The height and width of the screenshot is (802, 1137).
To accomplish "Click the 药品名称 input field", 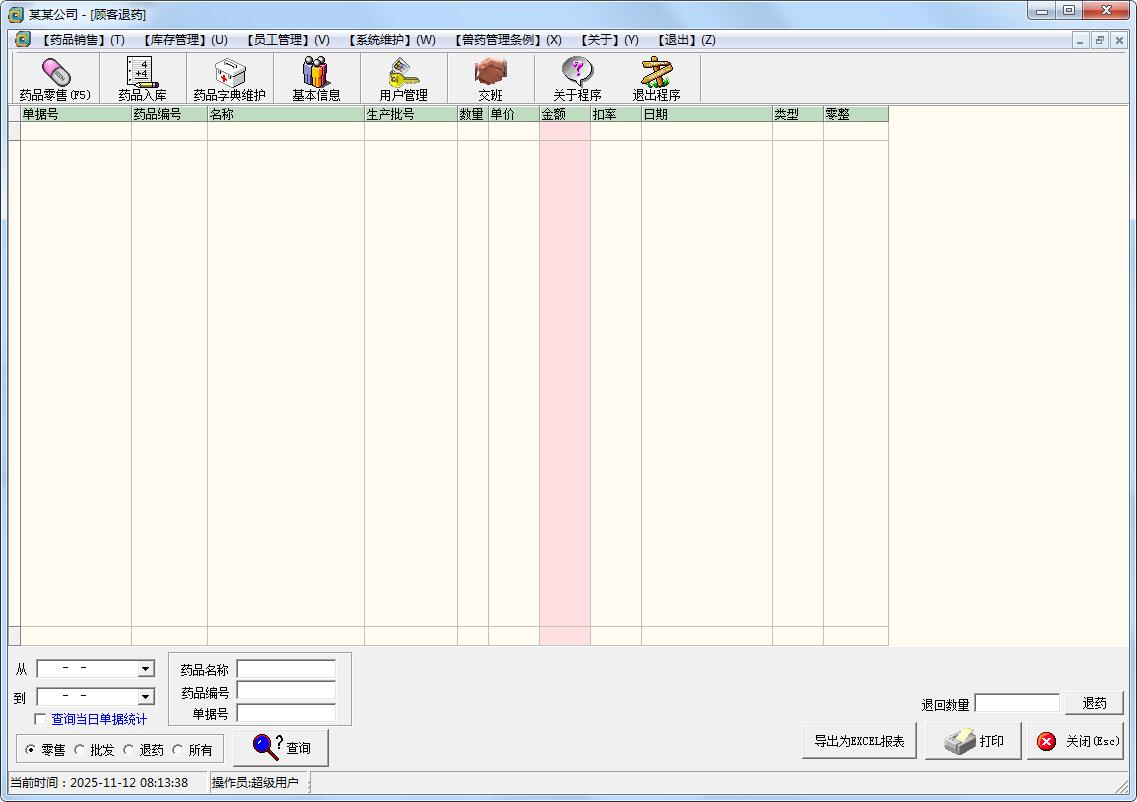I will click(x=286, y=669).
